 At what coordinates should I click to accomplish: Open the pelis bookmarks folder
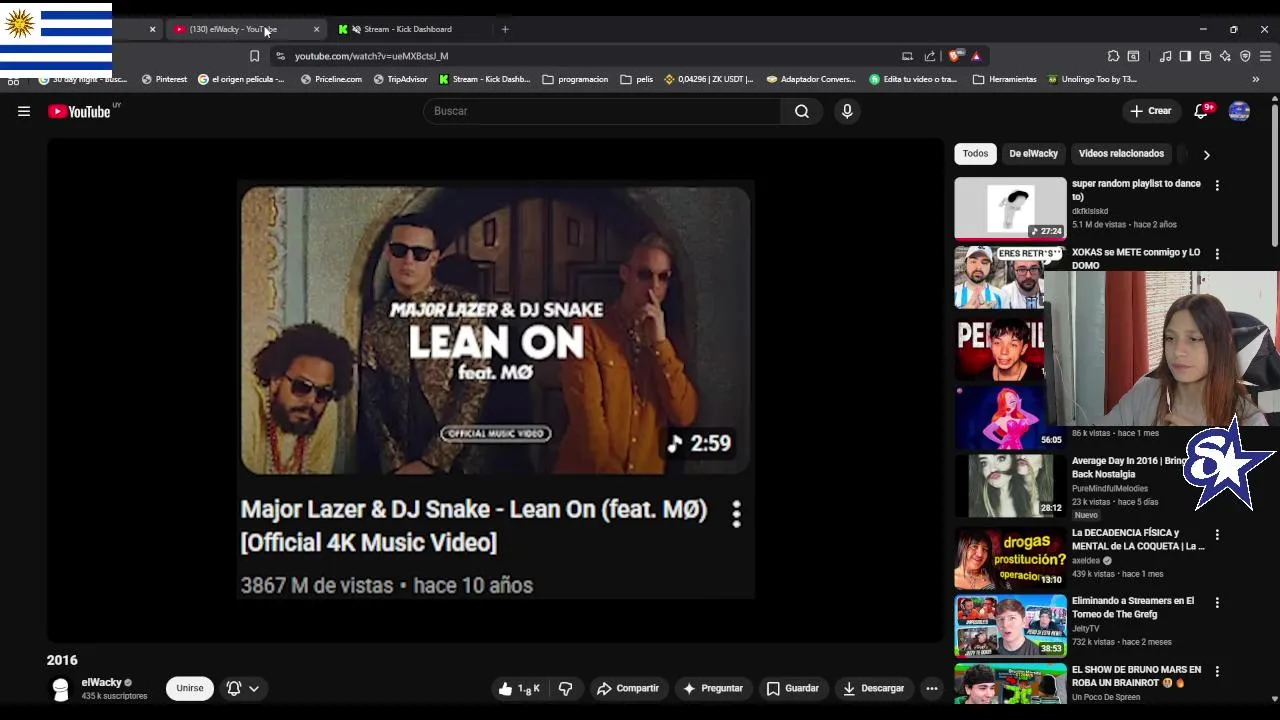637,79
